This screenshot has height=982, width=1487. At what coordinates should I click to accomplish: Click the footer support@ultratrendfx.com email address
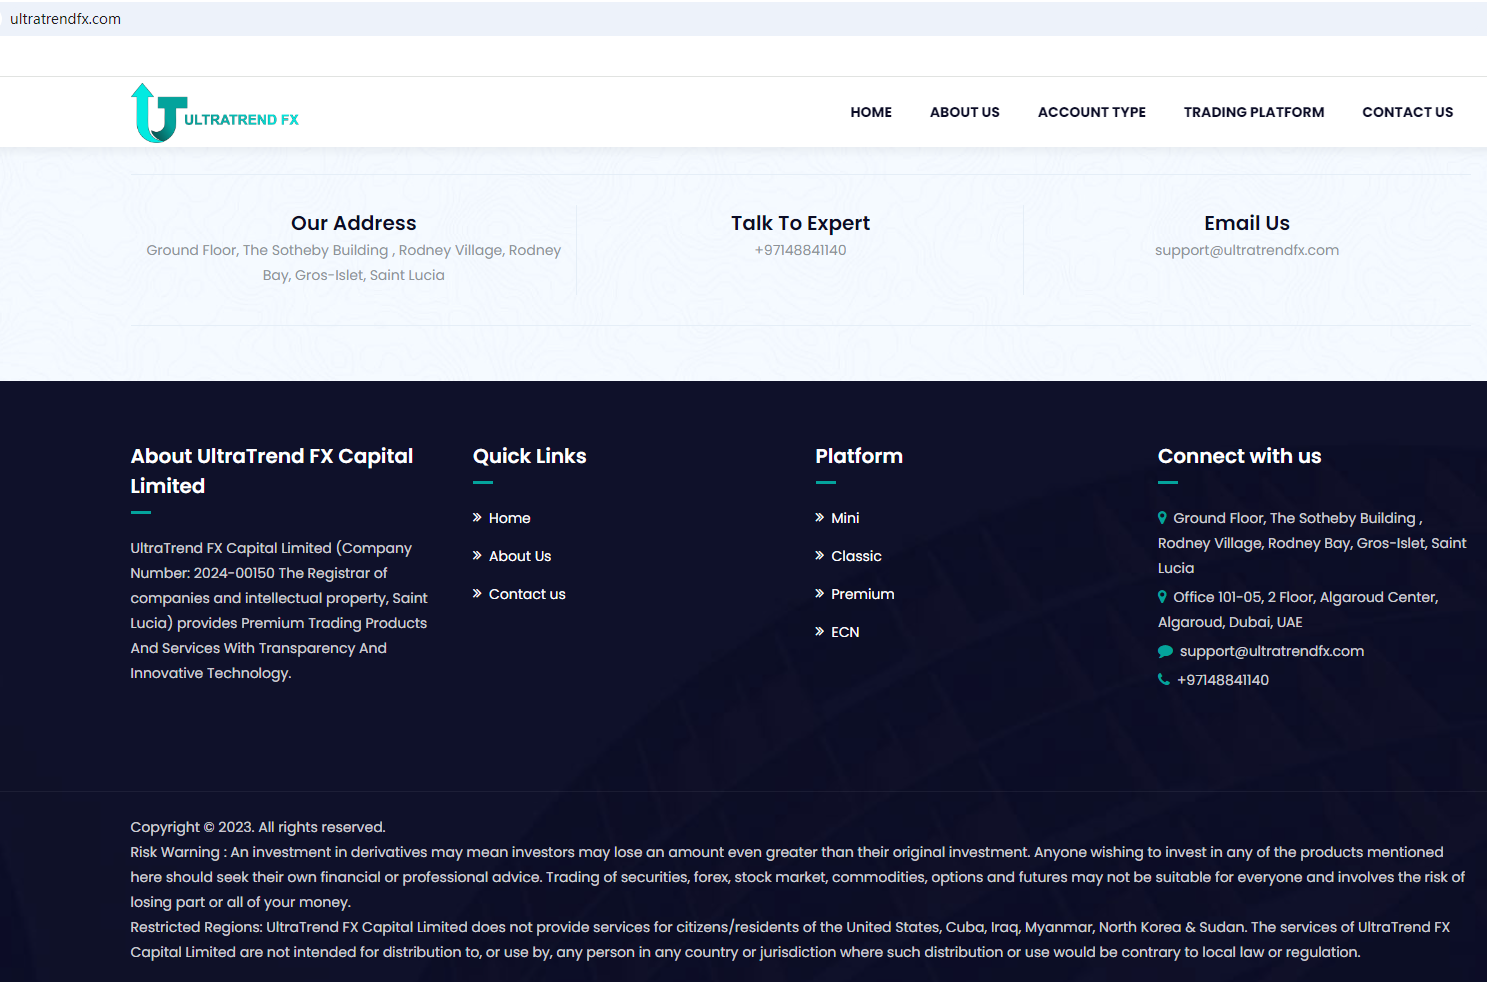[x=1271, y=651]
